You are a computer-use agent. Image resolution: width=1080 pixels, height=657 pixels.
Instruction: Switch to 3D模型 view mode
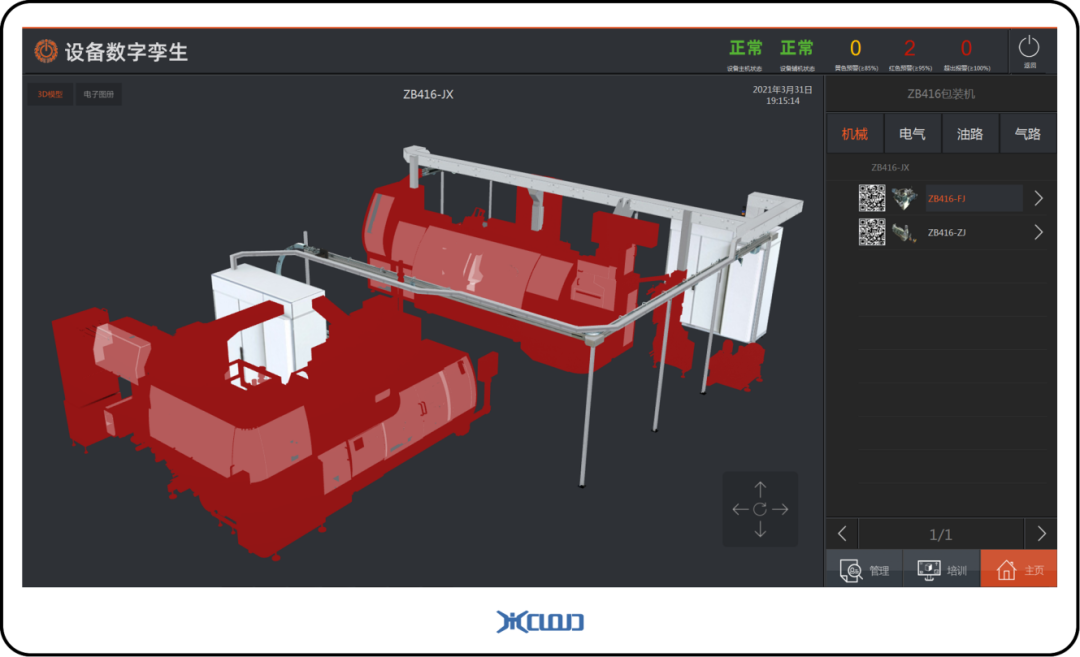tap(50, 95)
